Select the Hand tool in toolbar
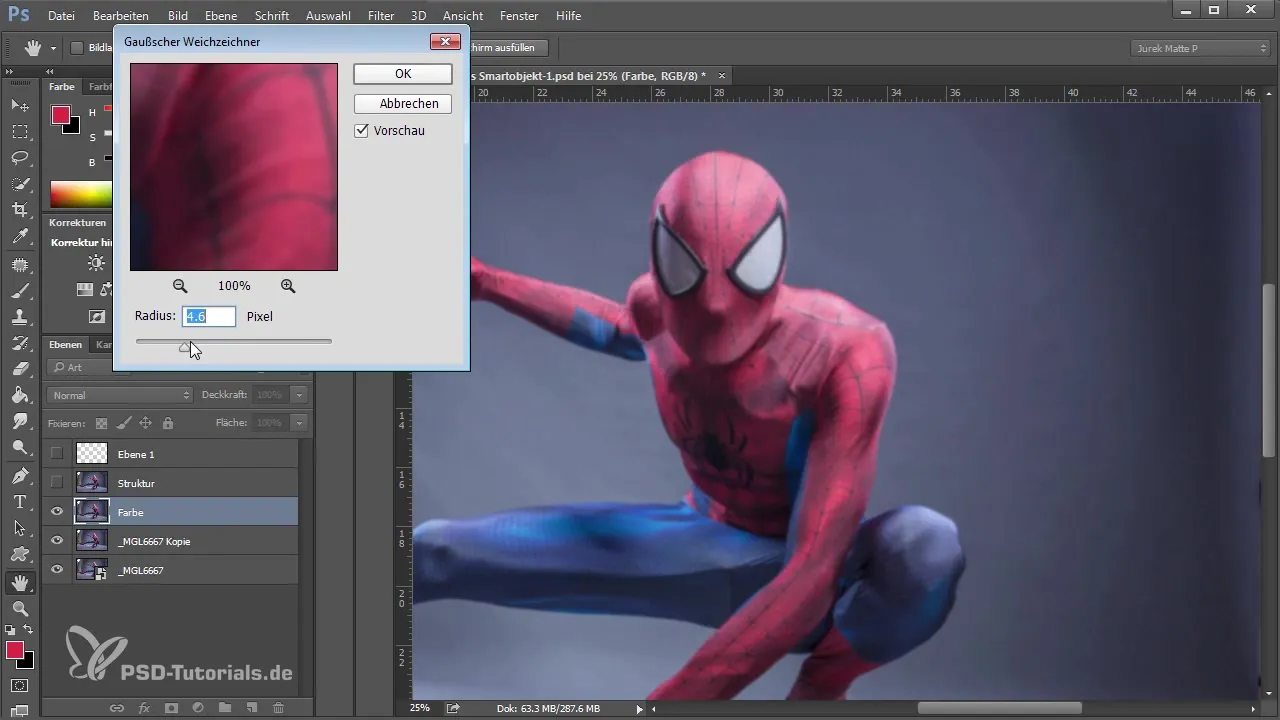The image size is (1280, 720). (19, 581)
